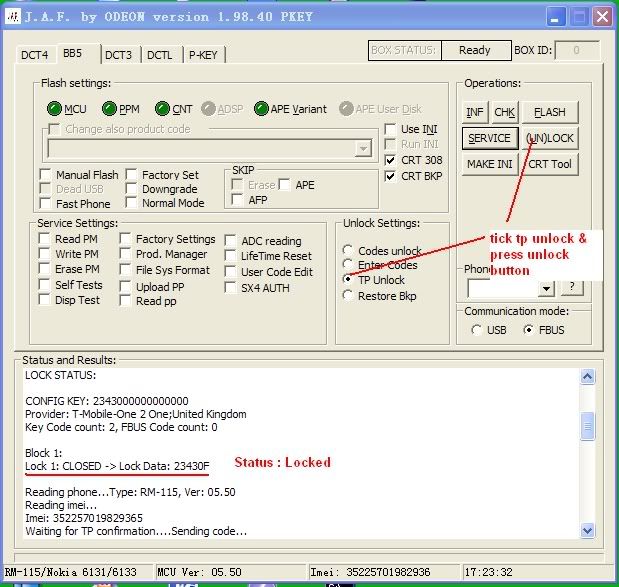This screenshot has width=619, height=587.
Task: Click the SERVICE button
Action: (490, 138)
